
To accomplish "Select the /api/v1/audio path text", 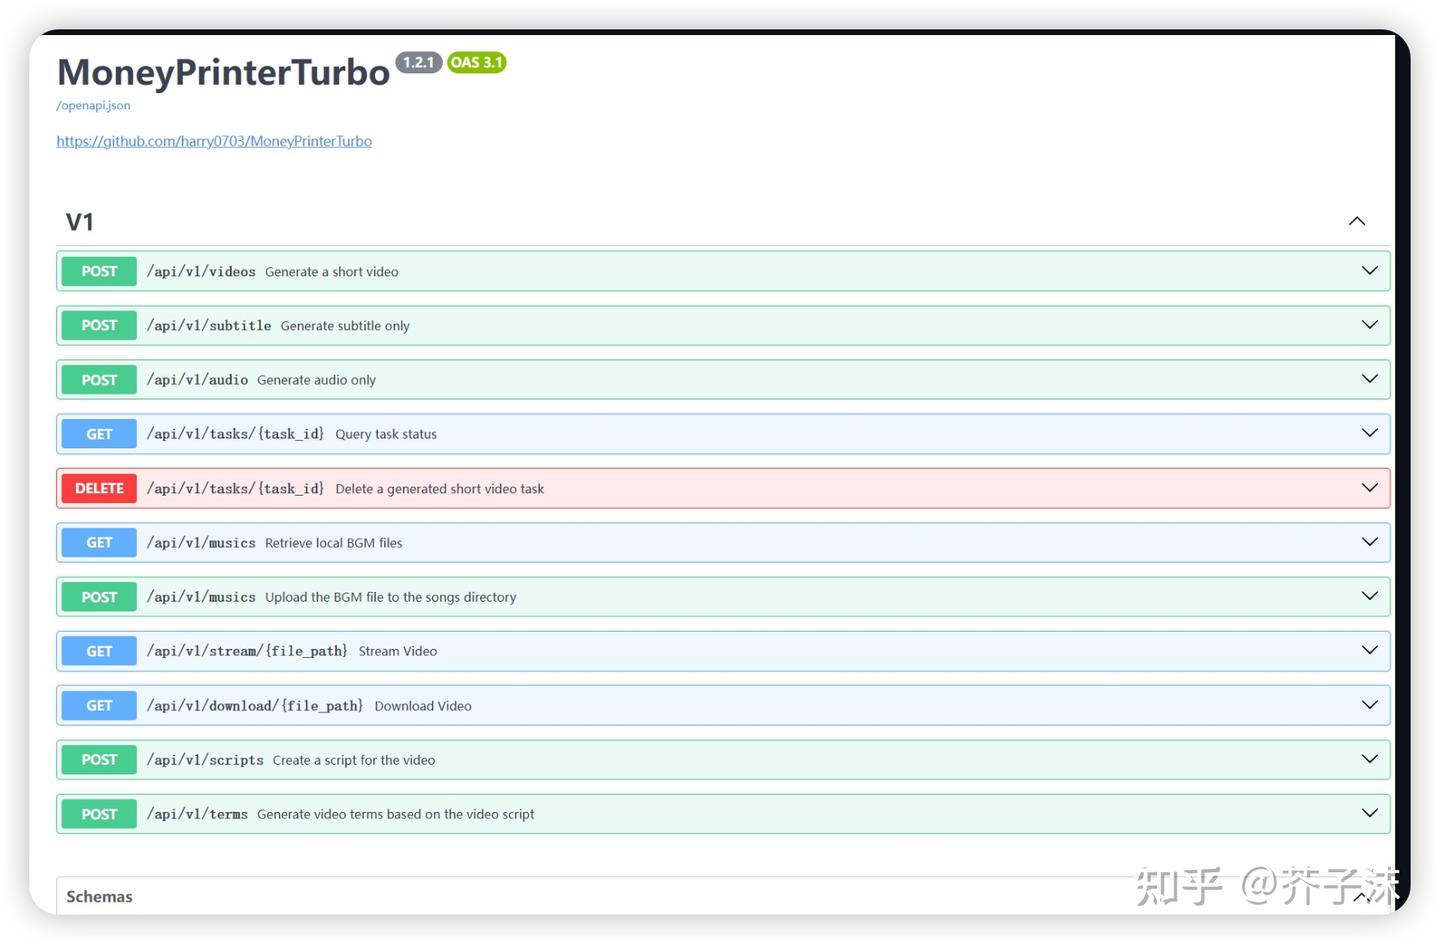I will [x=197, y=380].
